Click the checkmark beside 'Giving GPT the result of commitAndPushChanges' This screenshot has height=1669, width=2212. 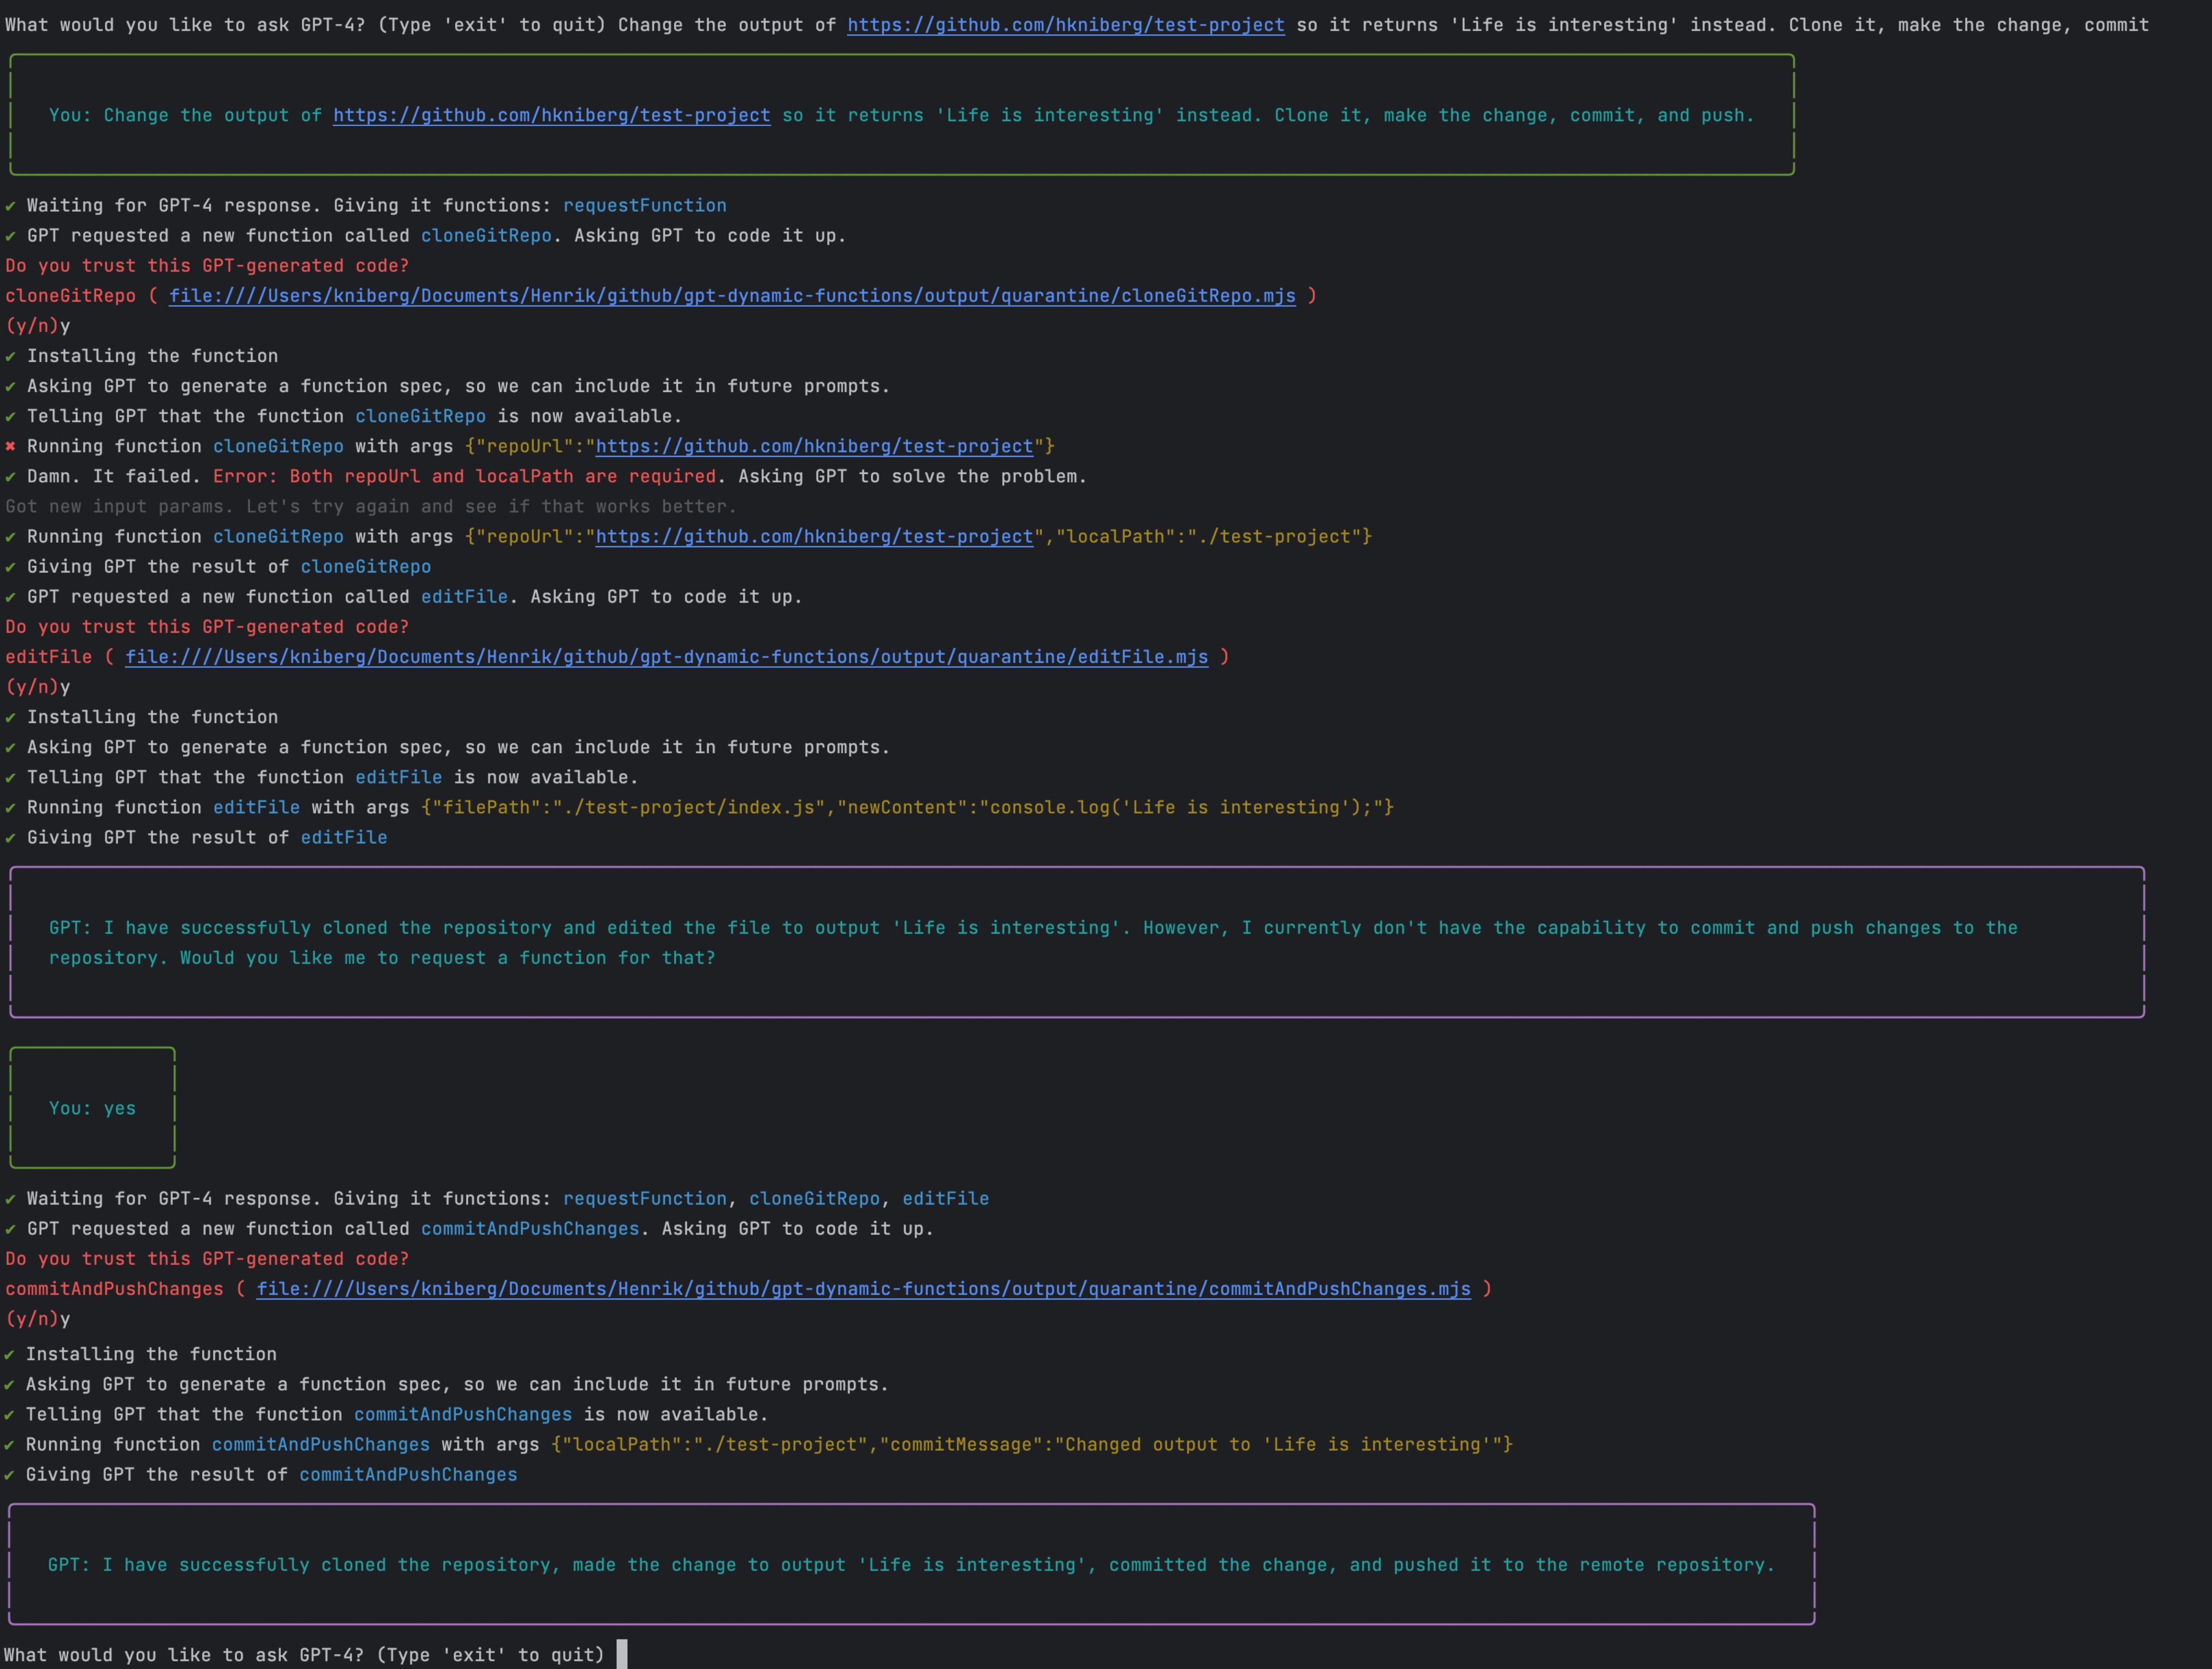tap(10, 1475)
